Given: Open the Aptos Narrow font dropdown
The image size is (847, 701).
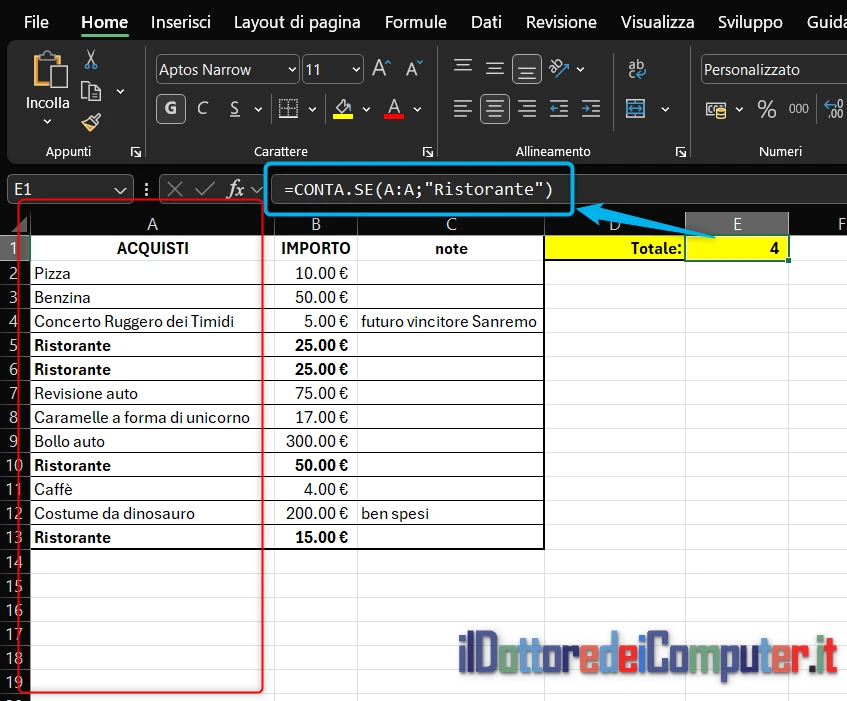Looking at the screenshot, I should [x=292, y=69].
